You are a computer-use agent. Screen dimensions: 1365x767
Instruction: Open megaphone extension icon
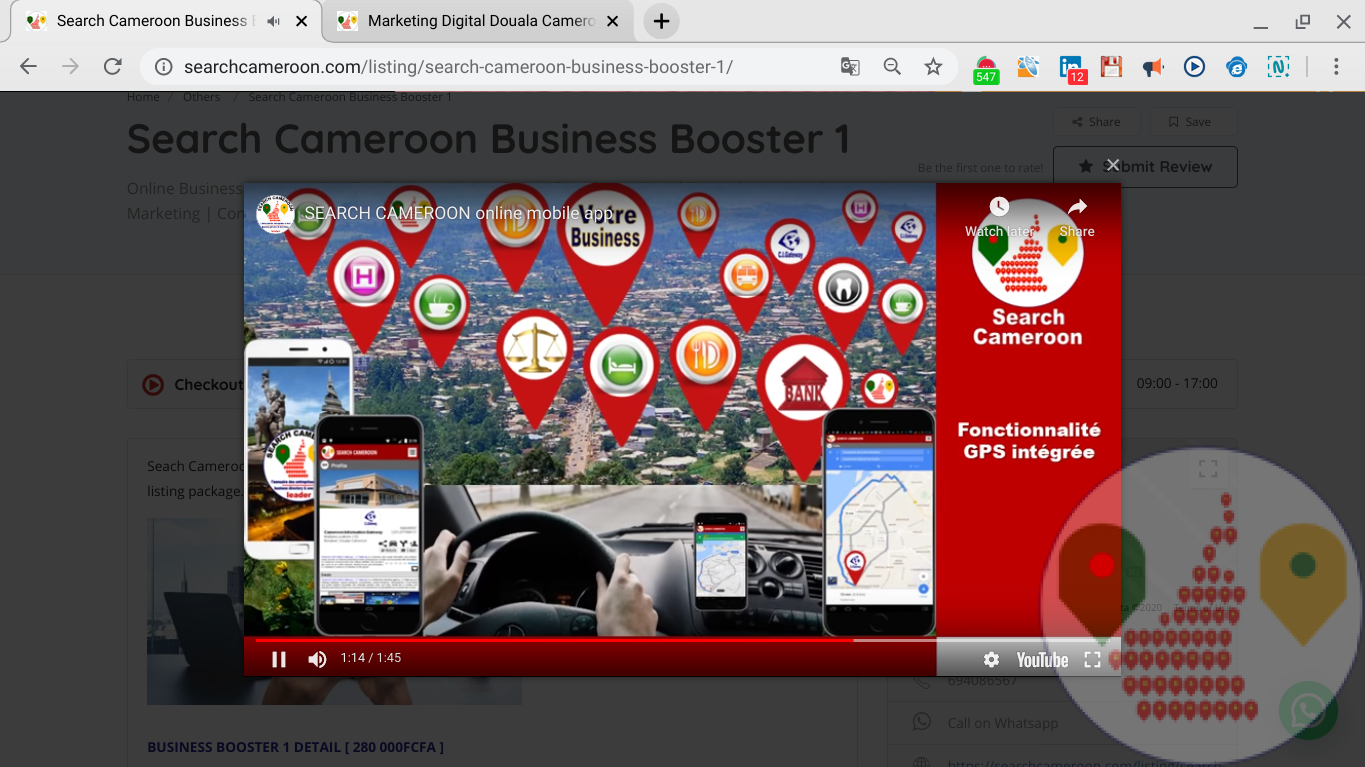click(x=1153, y=67)
